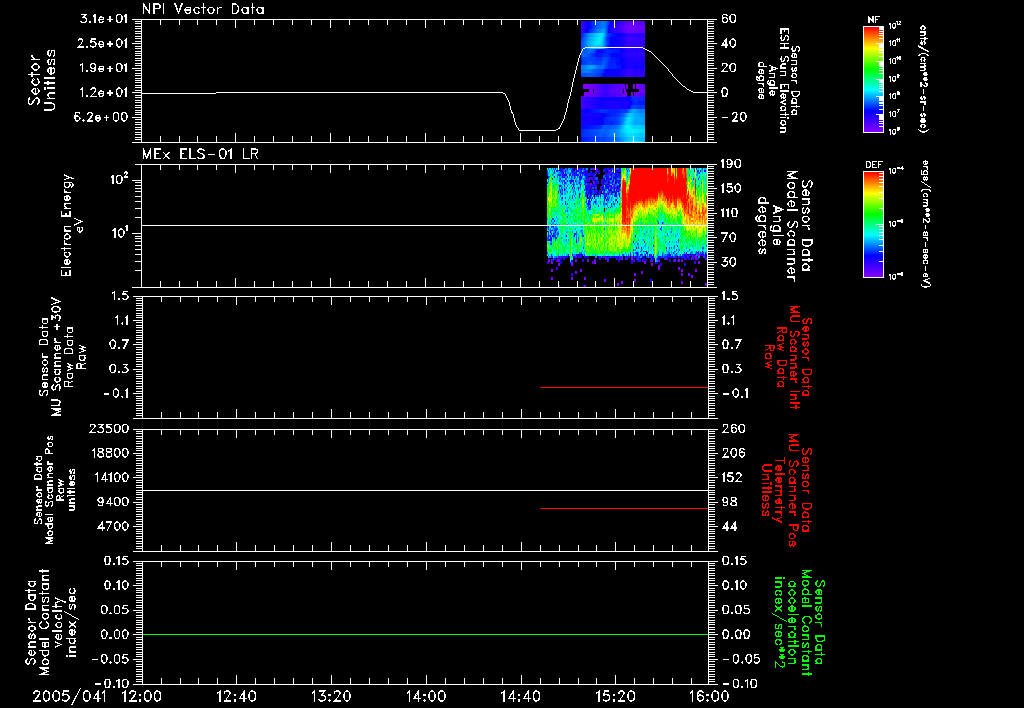Screen dimensions: 1024x708
Task: Click the '9400' scanner position tick value
Action: (x=113, y=502)
